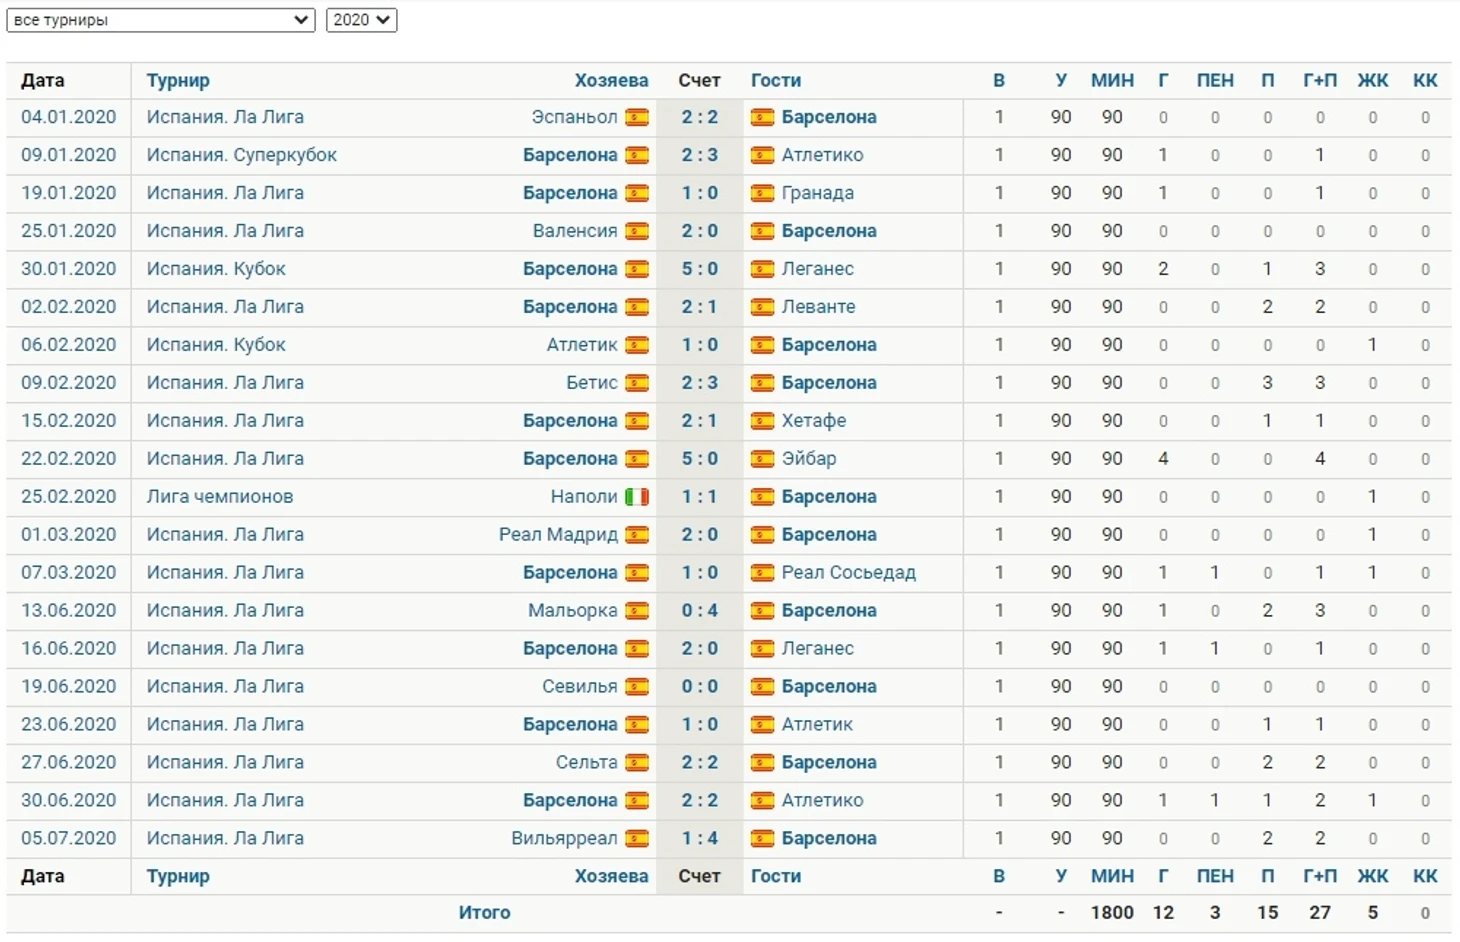Click the Spain flag next to Хетафе
Image resolution: width=1460 pixels, height=942 pixels.
(763, 421)
